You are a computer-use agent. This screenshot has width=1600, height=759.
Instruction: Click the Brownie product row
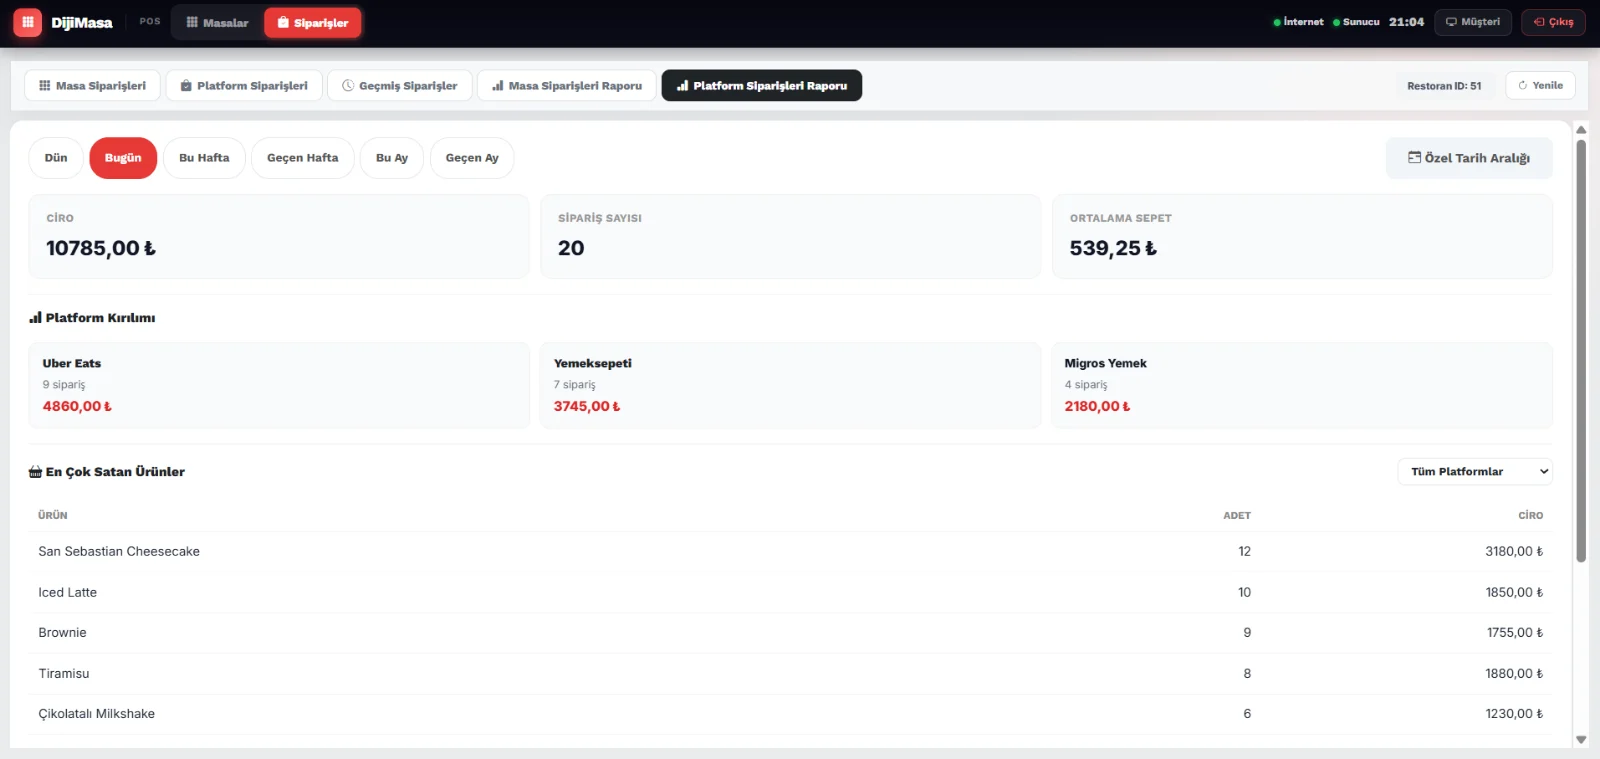790,633
